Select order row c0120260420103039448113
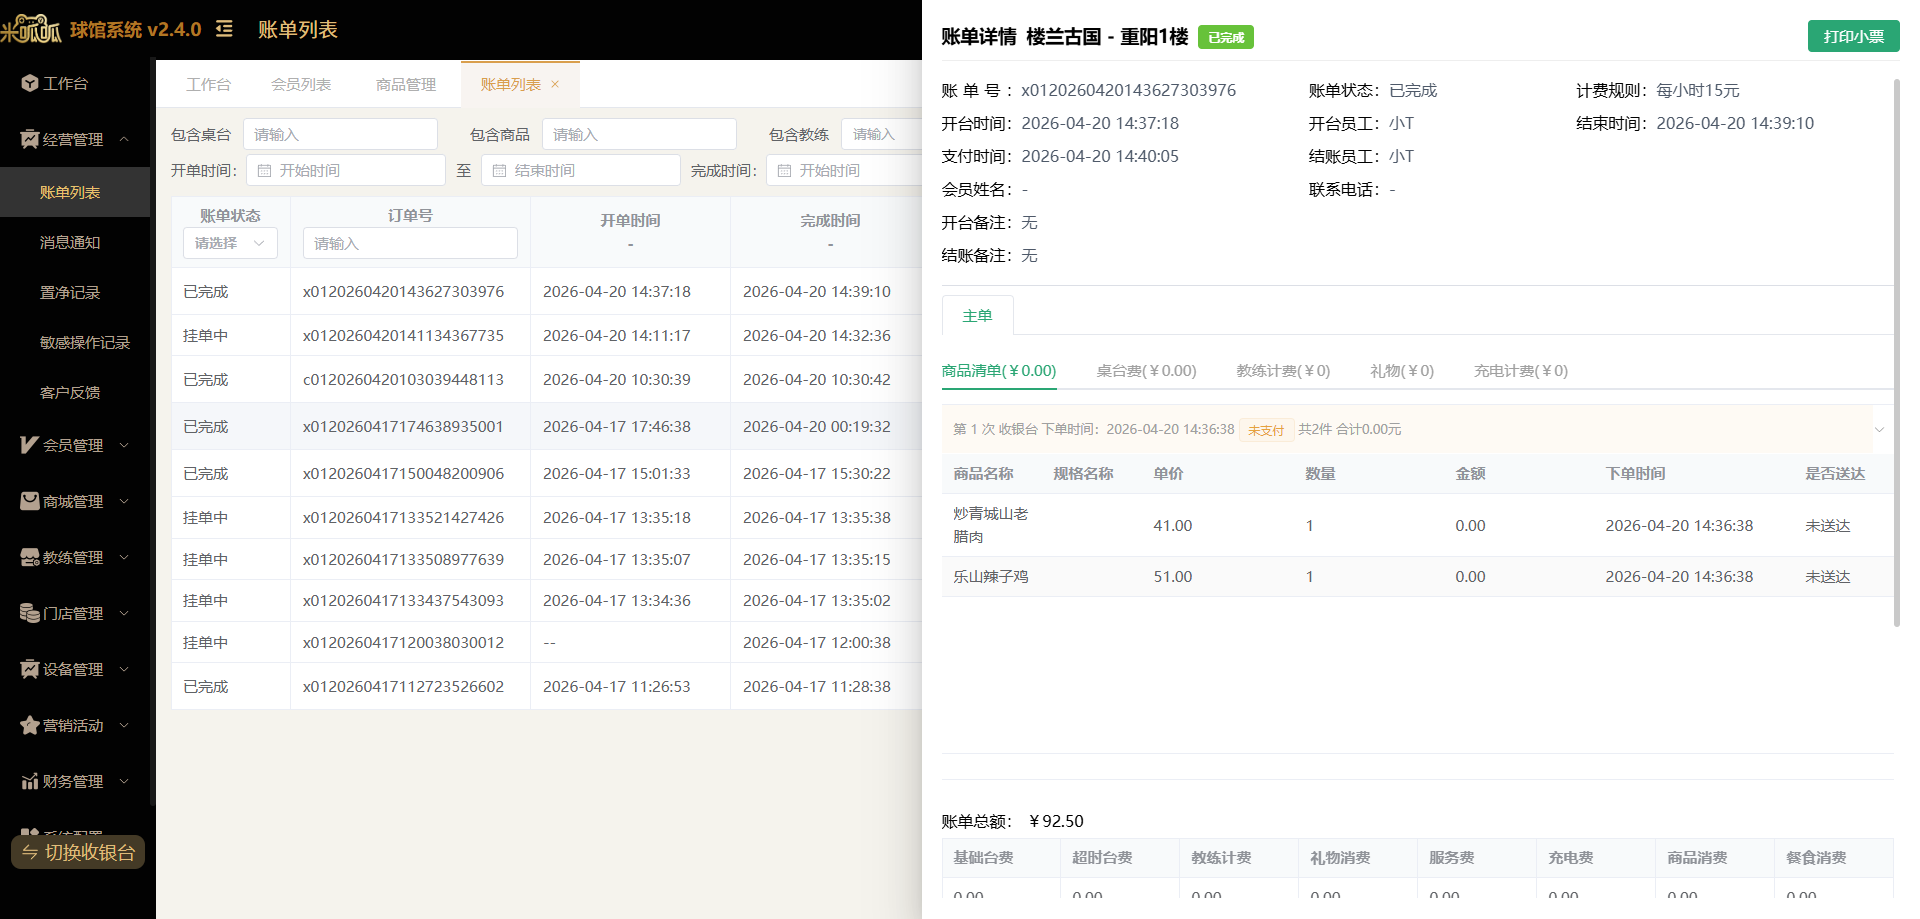1920x919 pixels. tap(546, 379)
